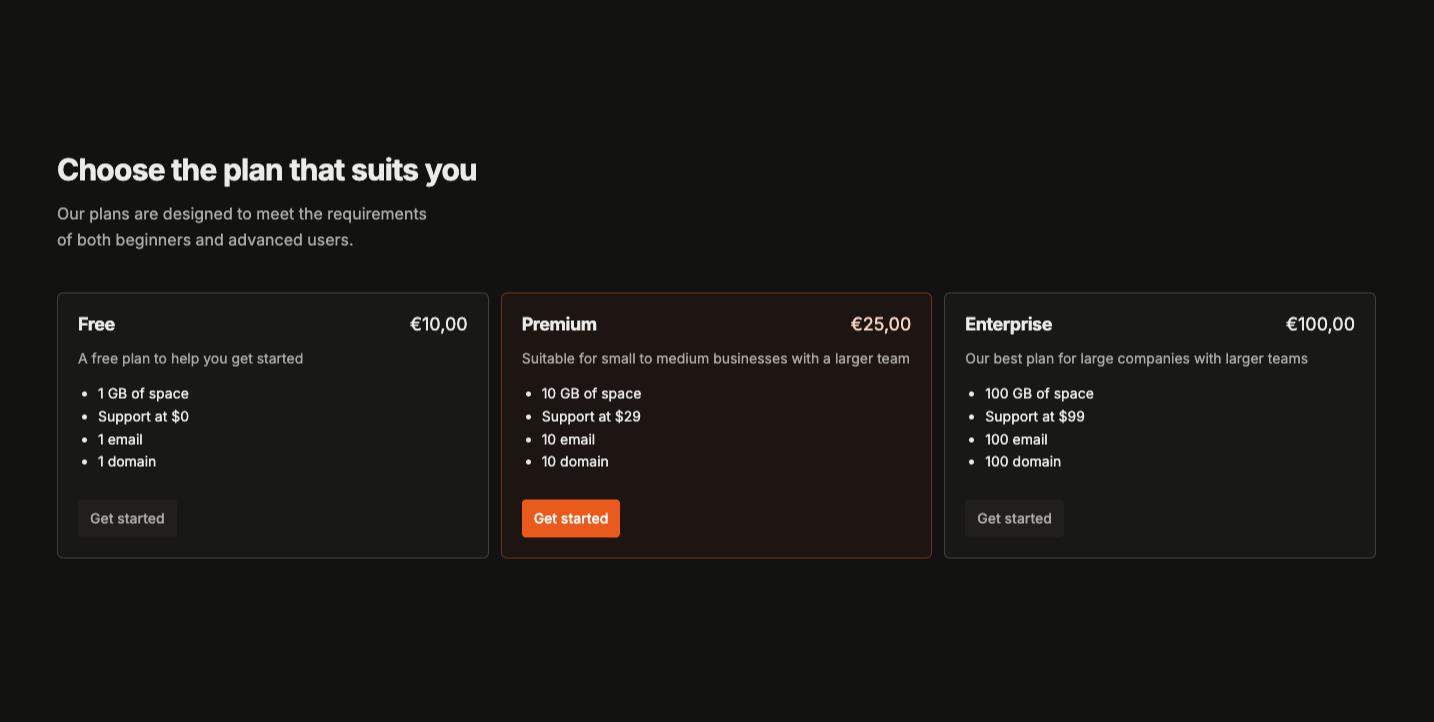Click the Enterprise plan title
1434x722 pixels.
point(1008,324)
